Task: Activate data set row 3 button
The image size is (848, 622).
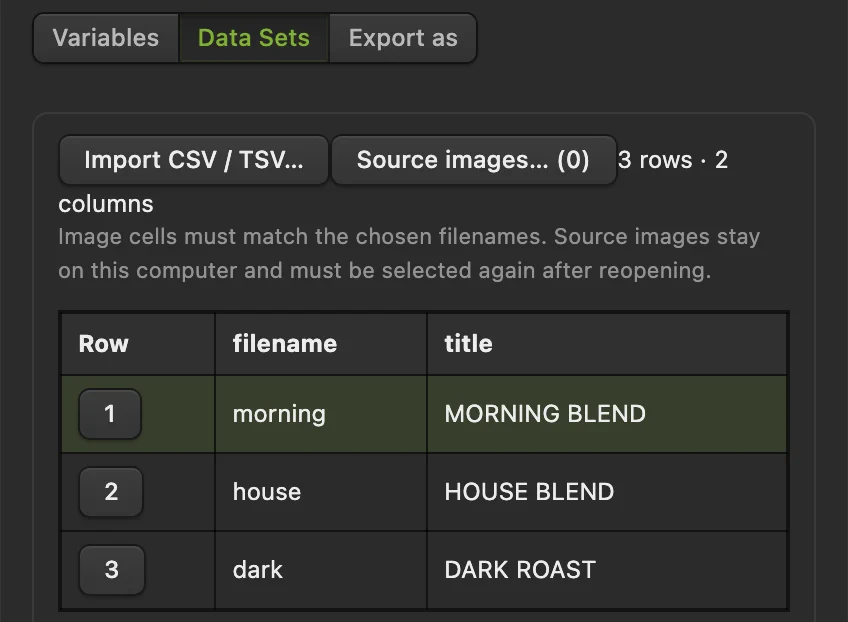Action: pos(111,570)
